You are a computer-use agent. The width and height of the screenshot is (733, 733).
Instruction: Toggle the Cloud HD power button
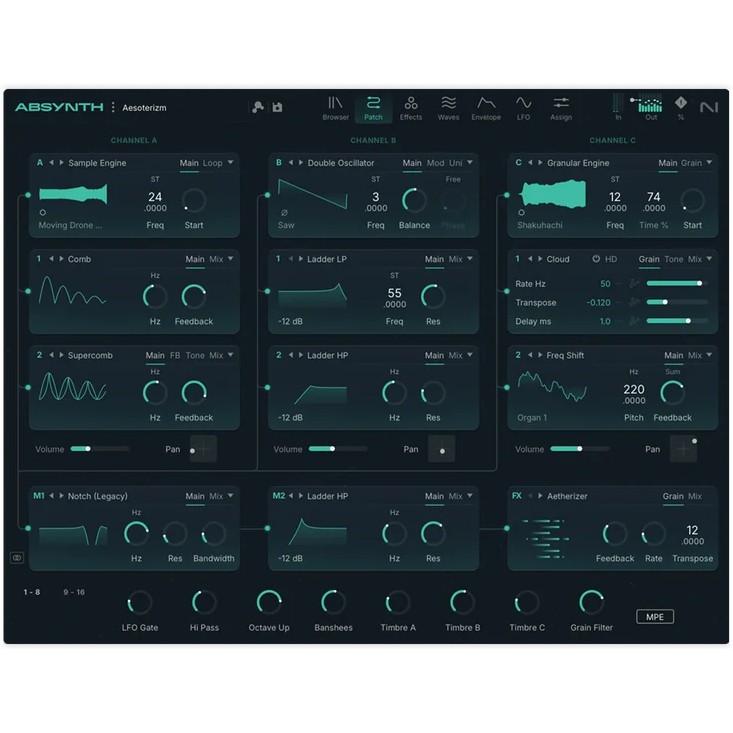596,259
